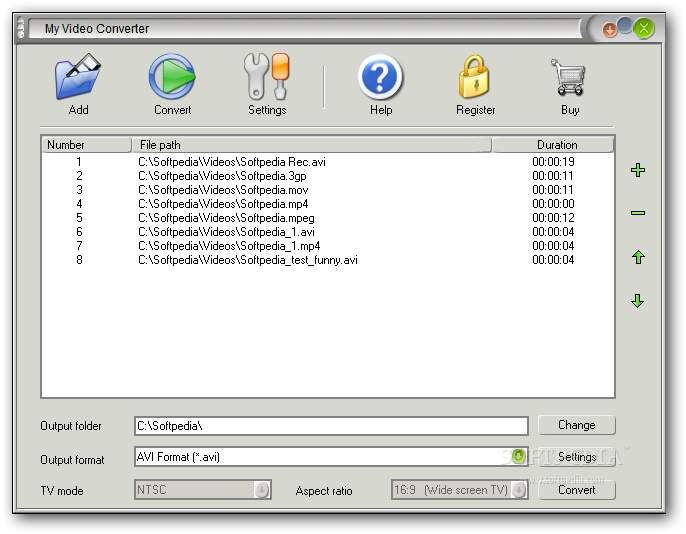This screenshot has height=534, width=686.
Task: Move file up with green up arrow
Action: click(x=638, y=257)
